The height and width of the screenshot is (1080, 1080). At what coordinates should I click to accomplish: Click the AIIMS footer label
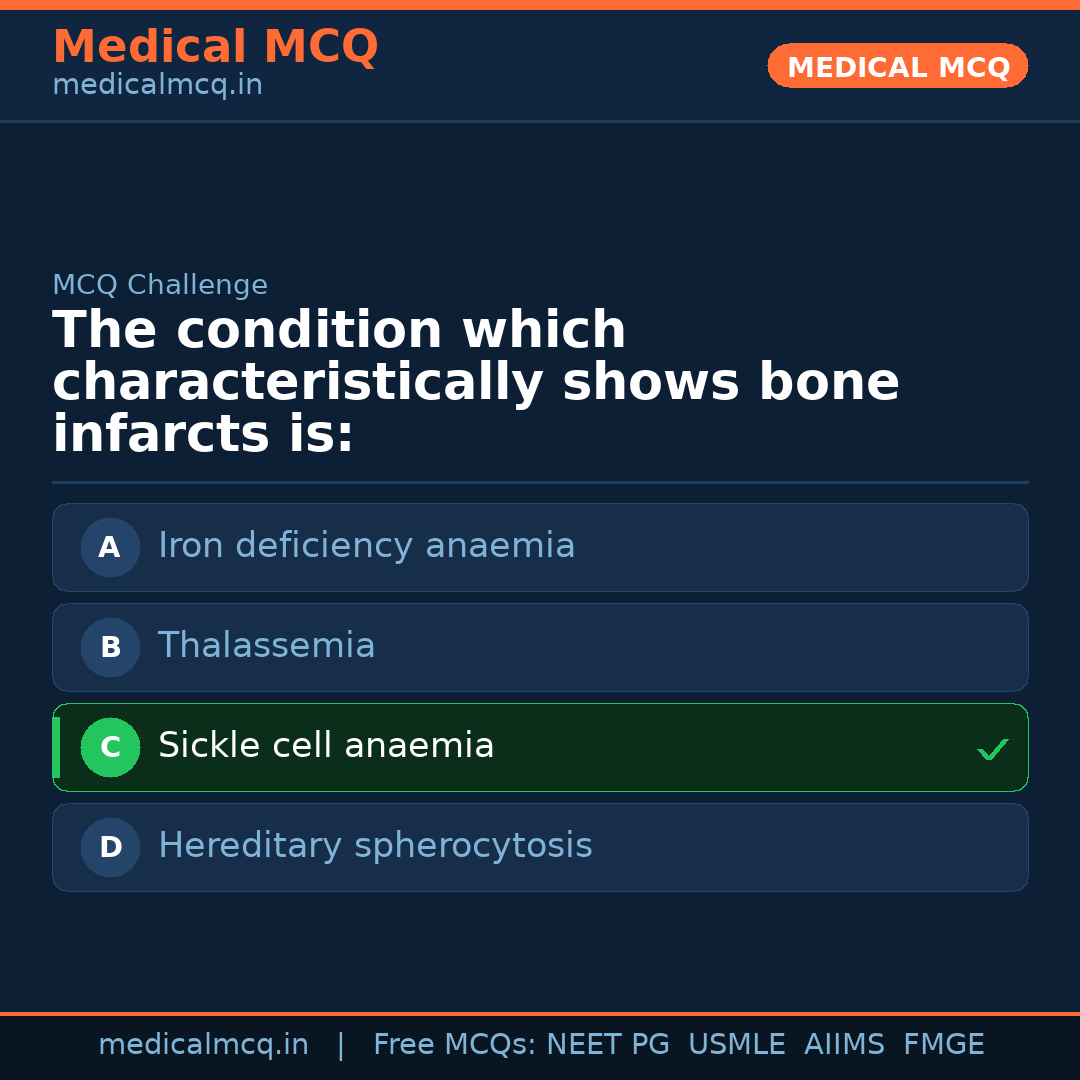tap(844, 1045)
